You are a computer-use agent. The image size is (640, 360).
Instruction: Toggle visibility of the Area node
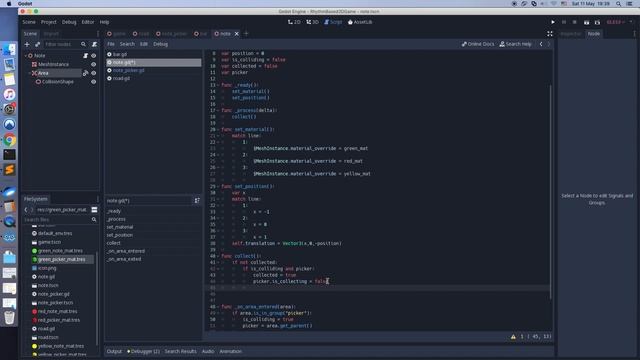click(93, 73)
